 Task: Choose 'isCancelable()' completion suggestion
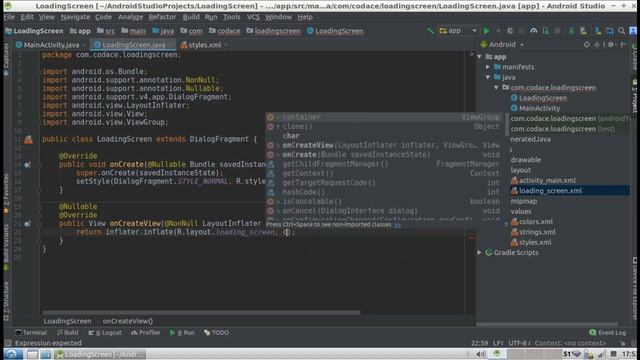click(384, 202)
